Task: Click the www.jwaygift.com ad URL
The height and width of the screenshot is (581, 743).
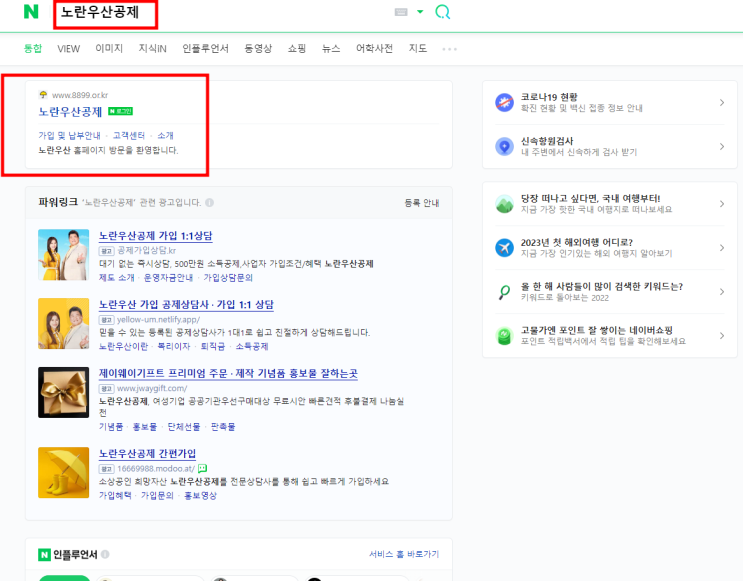Action: click(x=152, y=389)
